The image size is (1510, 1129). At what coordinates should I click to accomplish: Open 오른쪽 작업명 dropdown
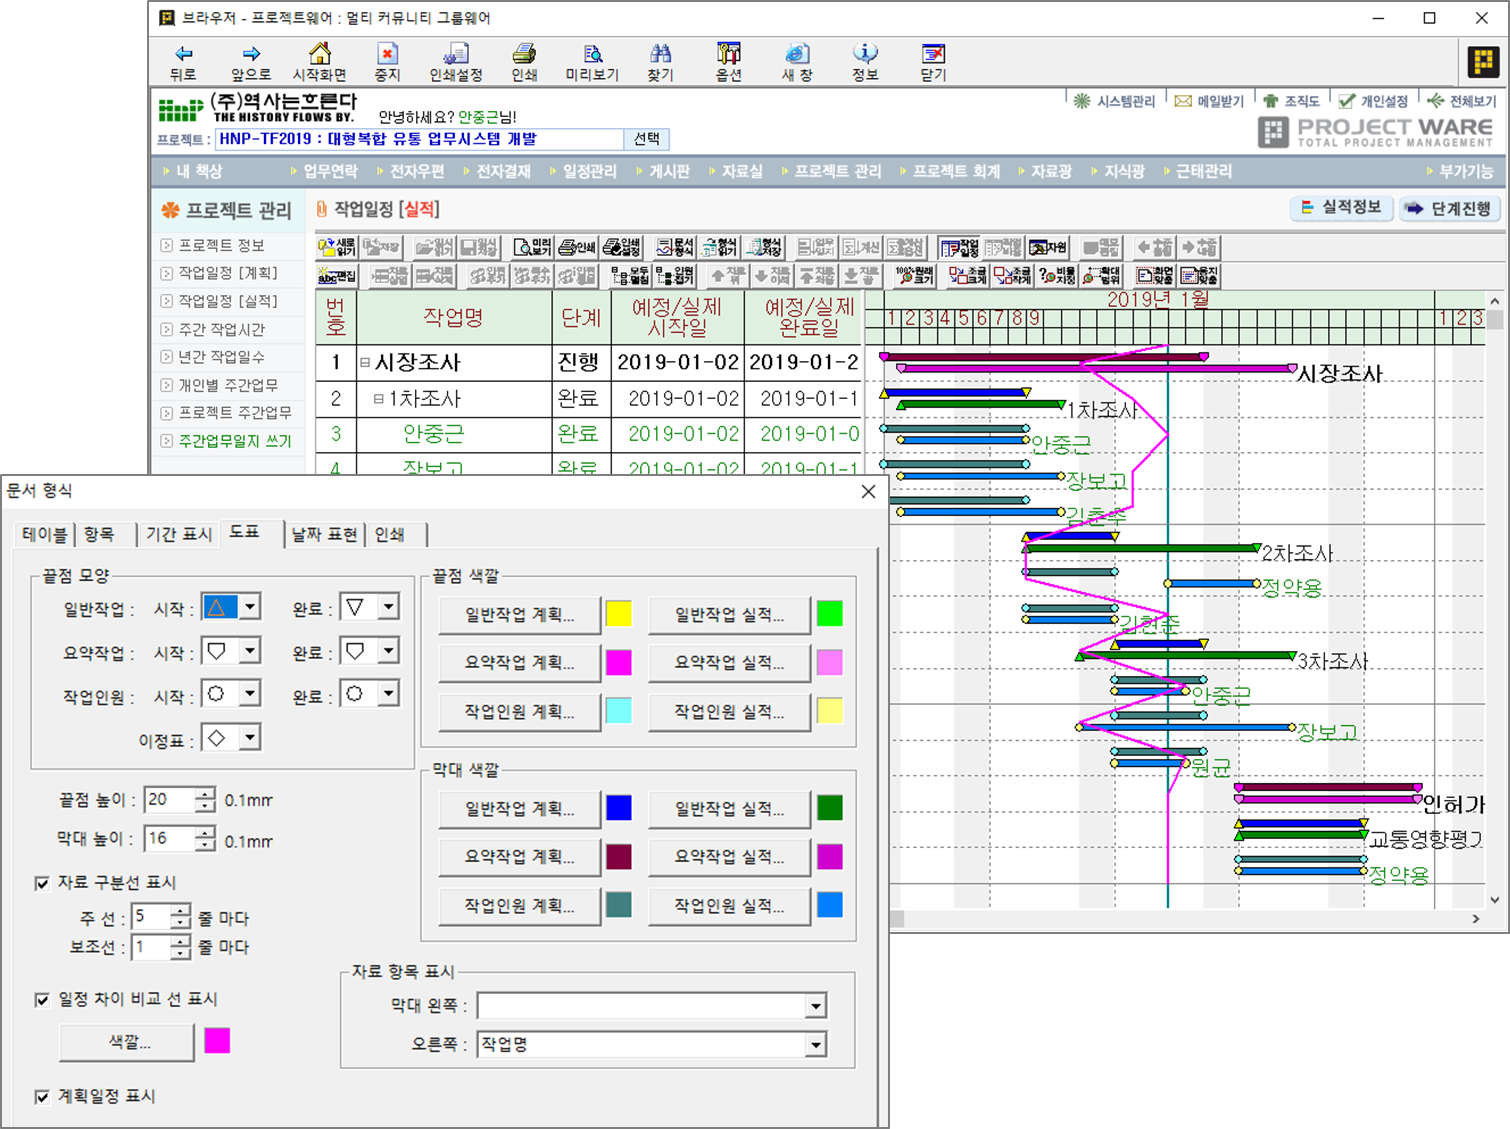tap(816, 1045)
